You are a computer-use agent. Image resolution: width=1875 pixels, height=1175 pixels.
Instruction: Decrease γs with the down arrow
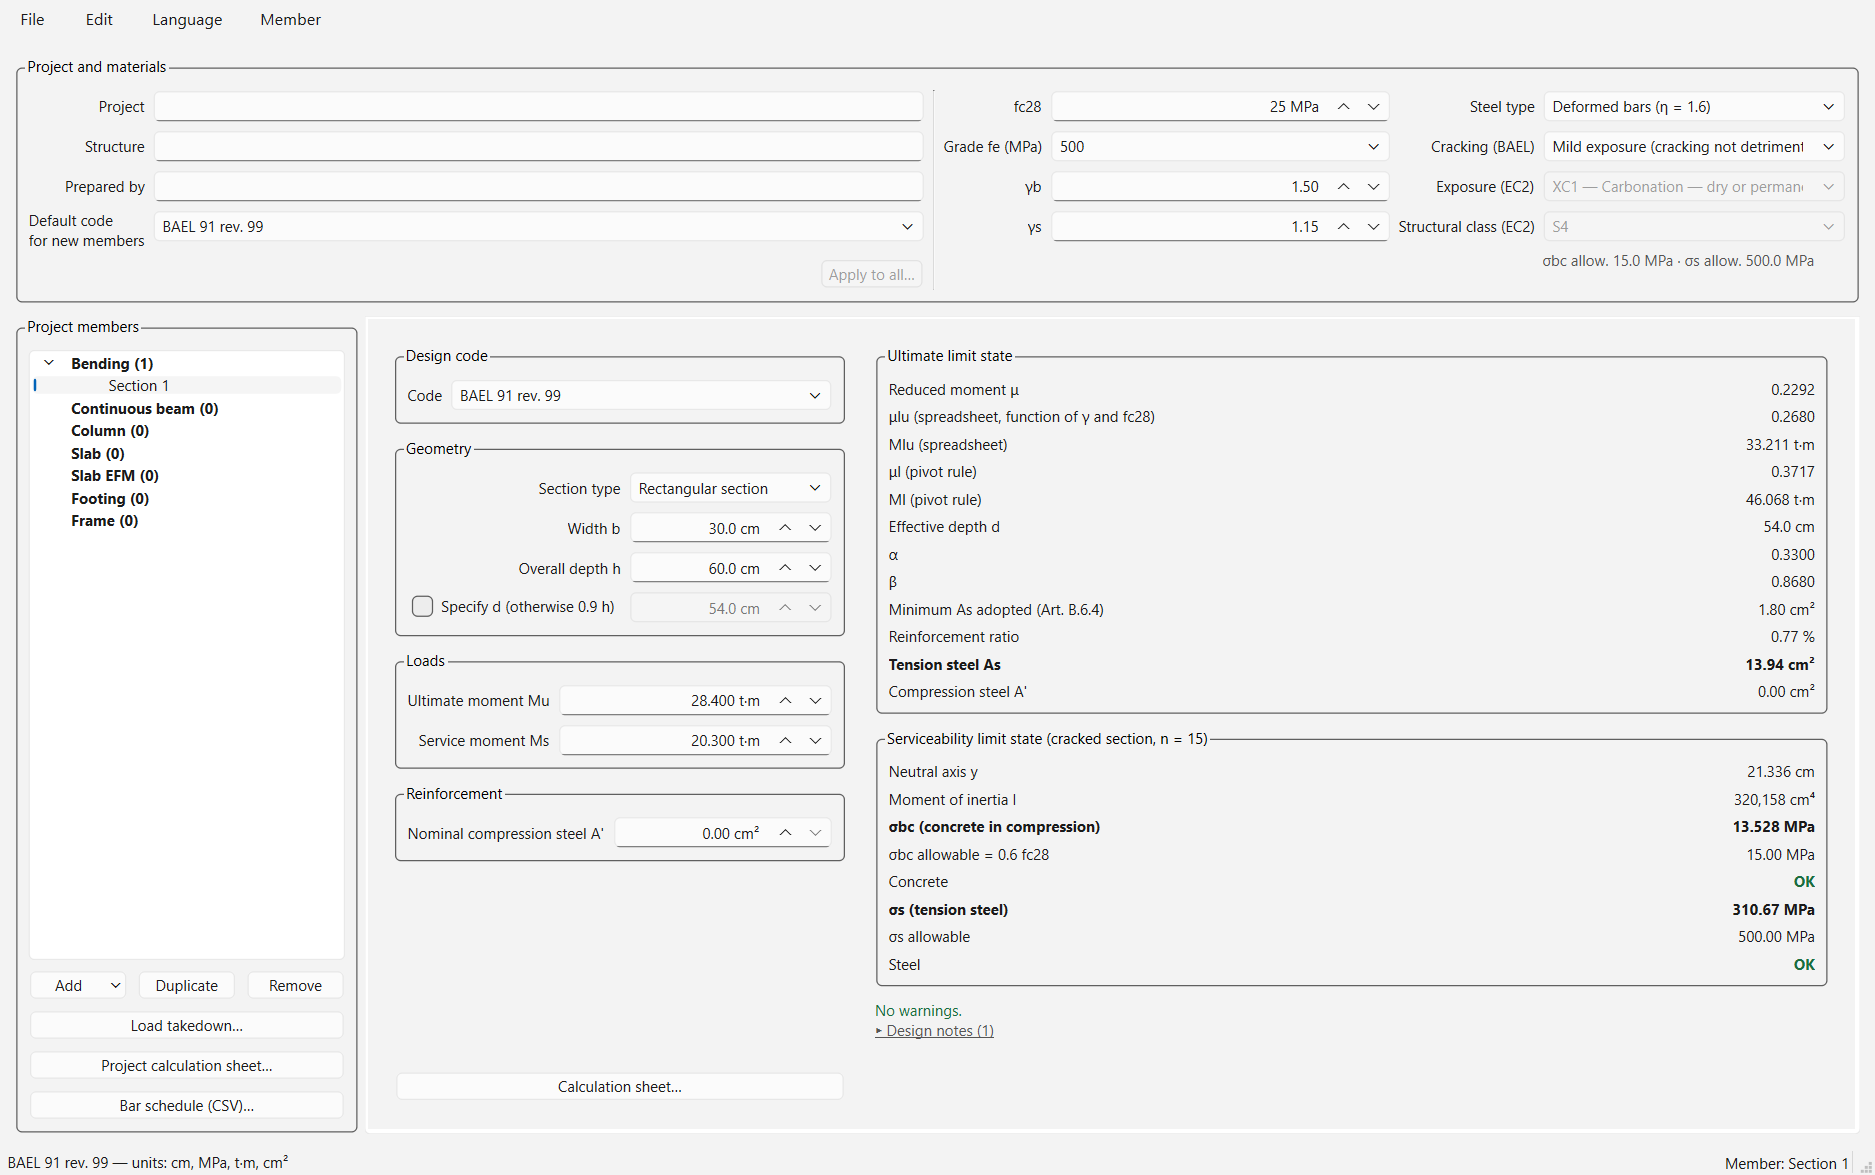pos(1374,227)
